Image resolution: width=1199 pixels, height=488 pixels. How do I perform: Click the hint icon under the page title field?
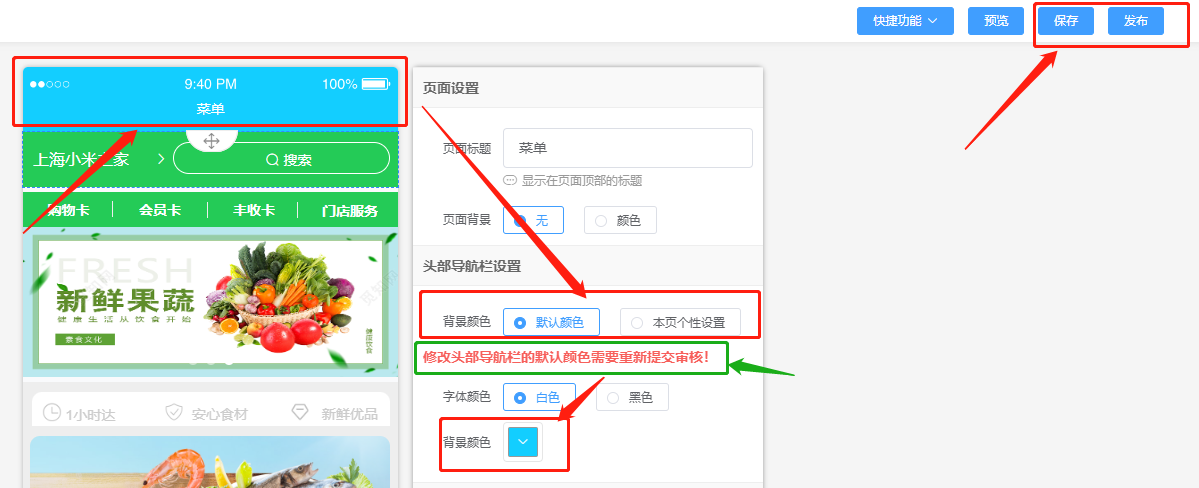pyautogui.click(x=510, y=181)
